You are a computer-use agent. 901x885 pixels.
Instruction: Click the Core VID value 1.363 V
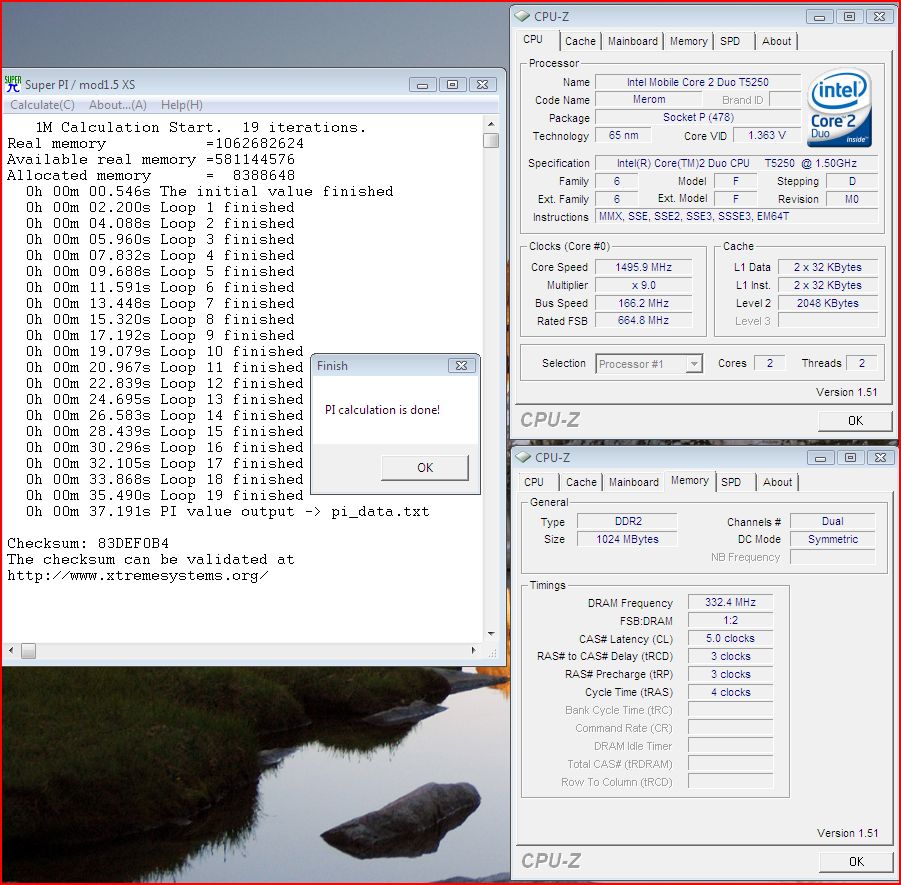767,135
